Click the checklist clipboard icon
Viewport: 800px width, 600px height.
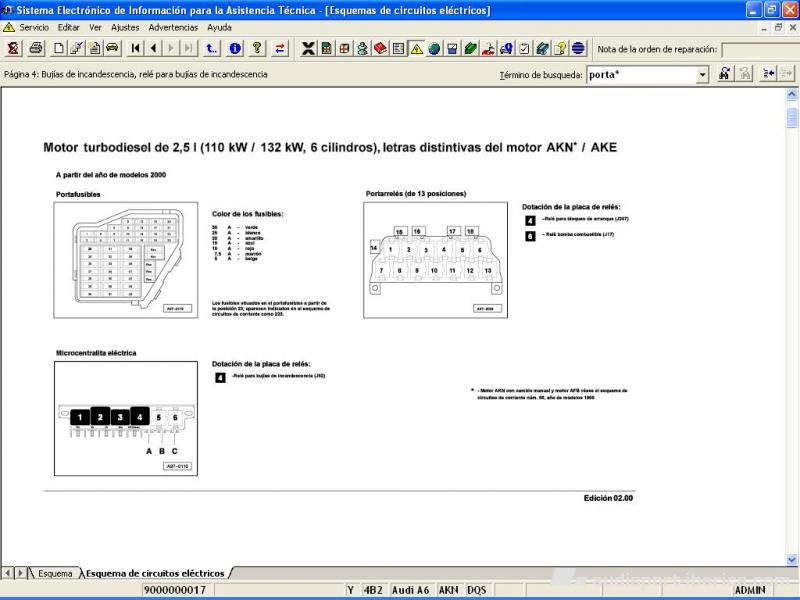click(524, 48)
